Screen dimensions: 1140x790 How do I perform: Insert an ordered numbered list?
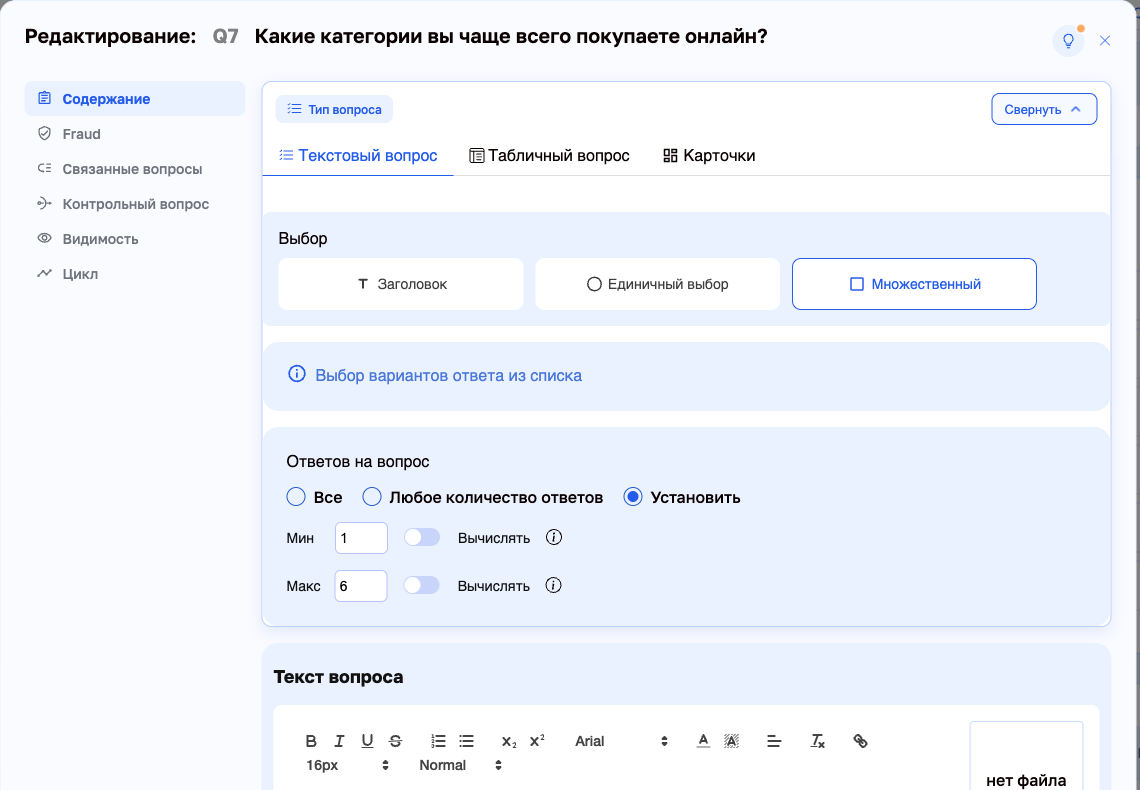[438, 741]
